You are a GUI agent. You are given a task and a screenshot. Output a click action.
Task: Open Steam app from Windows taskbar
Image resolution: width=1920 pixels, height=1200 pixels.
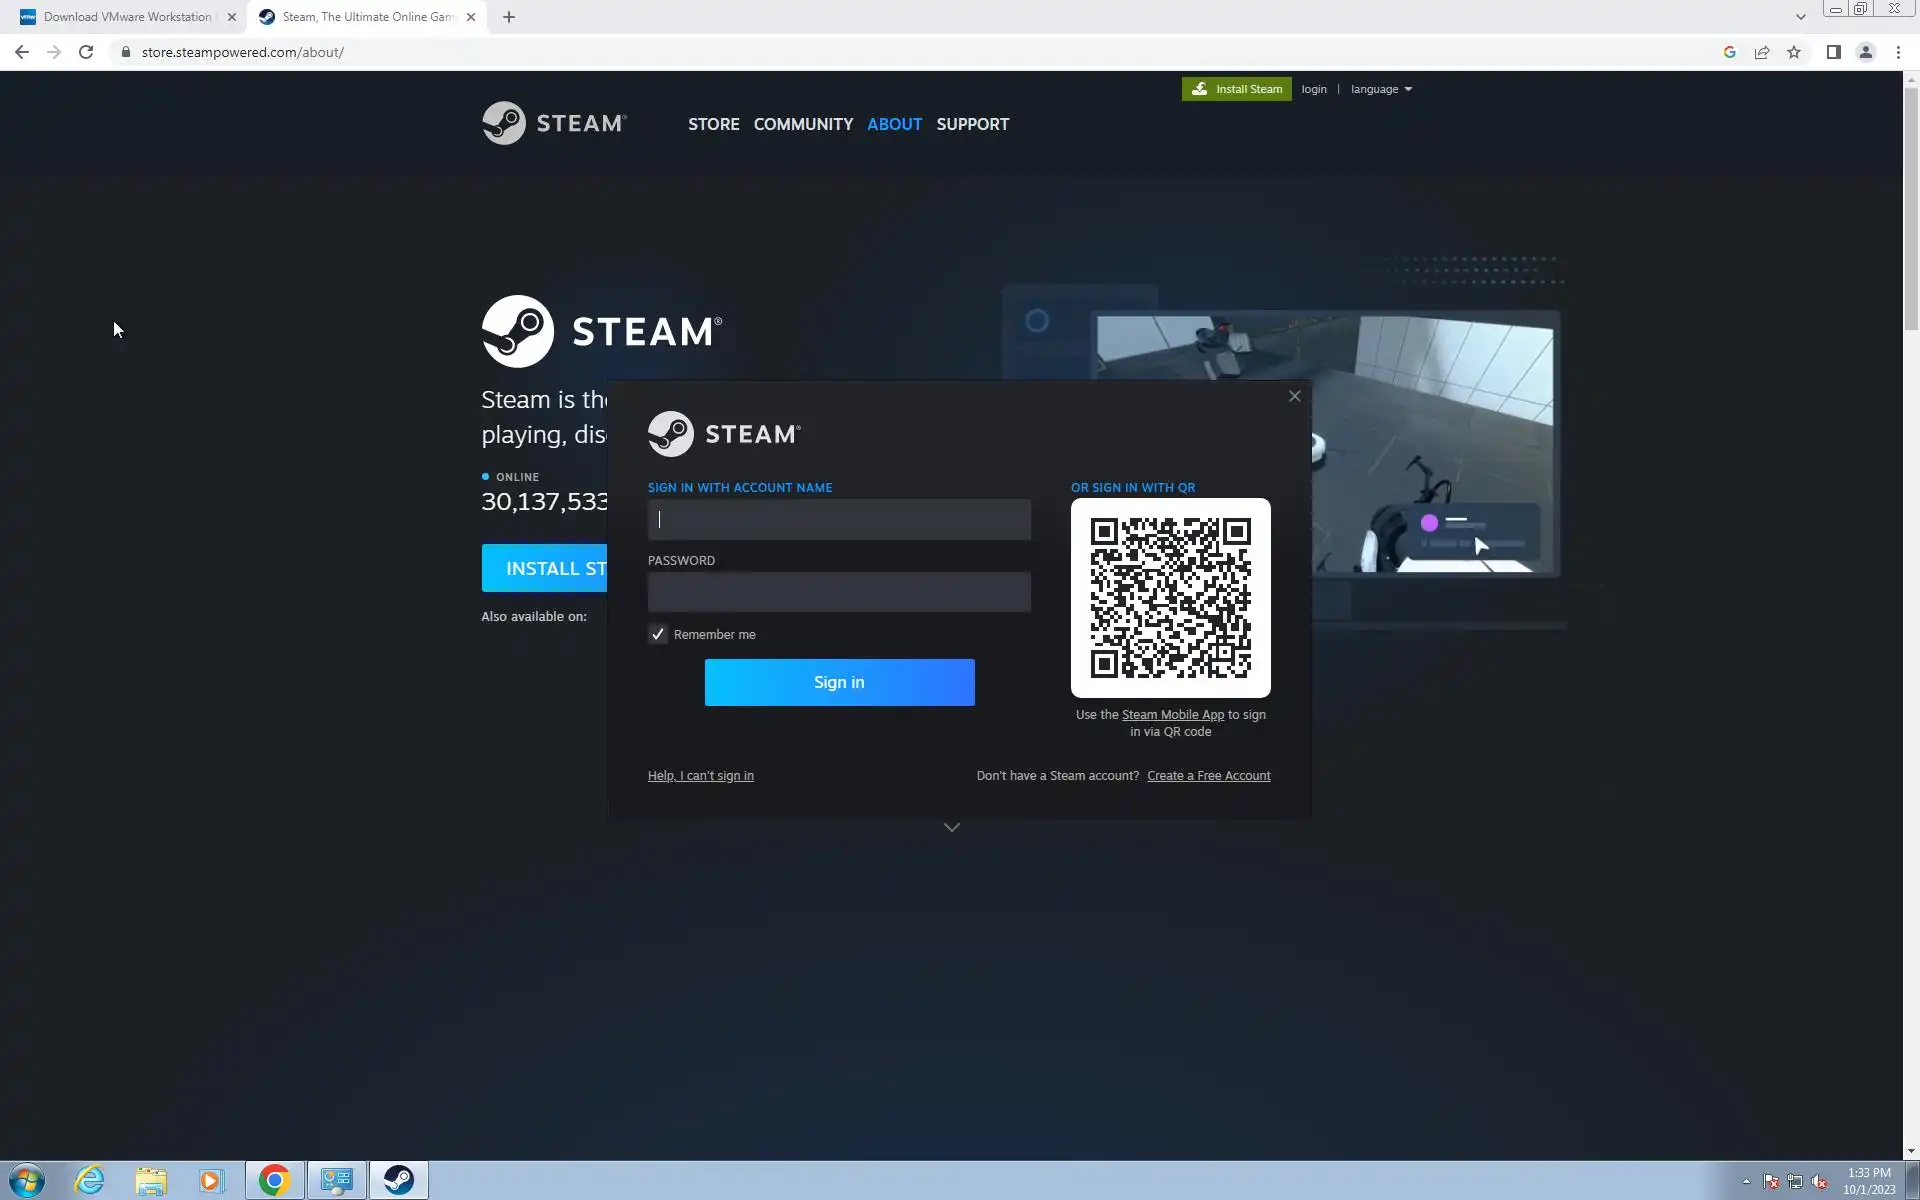pyautogui.click(x=398, y=1180)
